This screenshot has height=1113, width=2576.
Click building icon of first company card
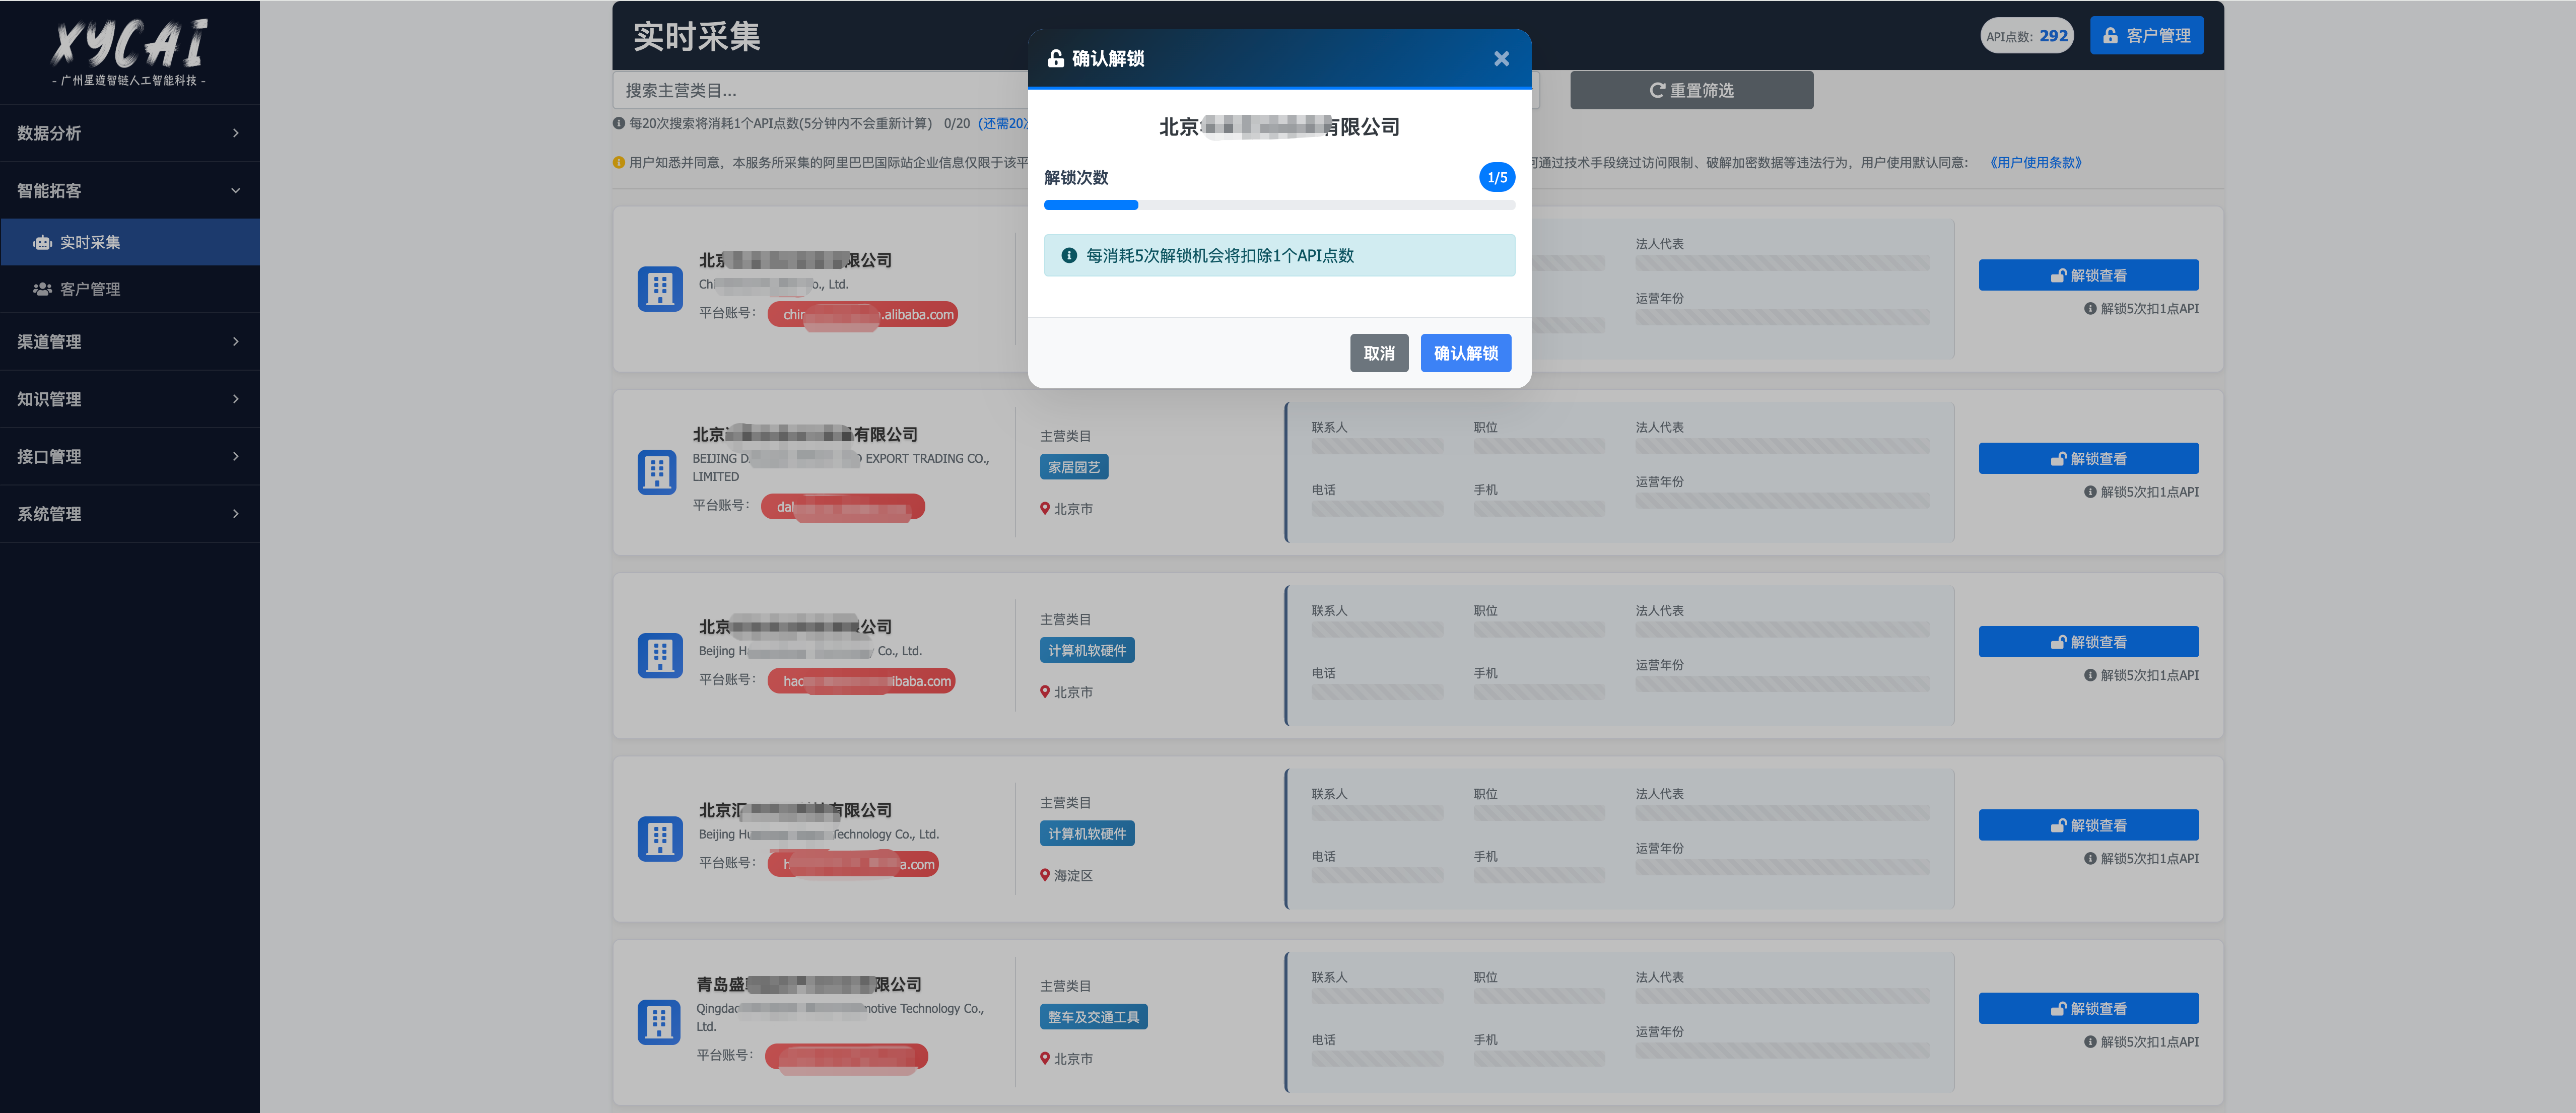659,289
